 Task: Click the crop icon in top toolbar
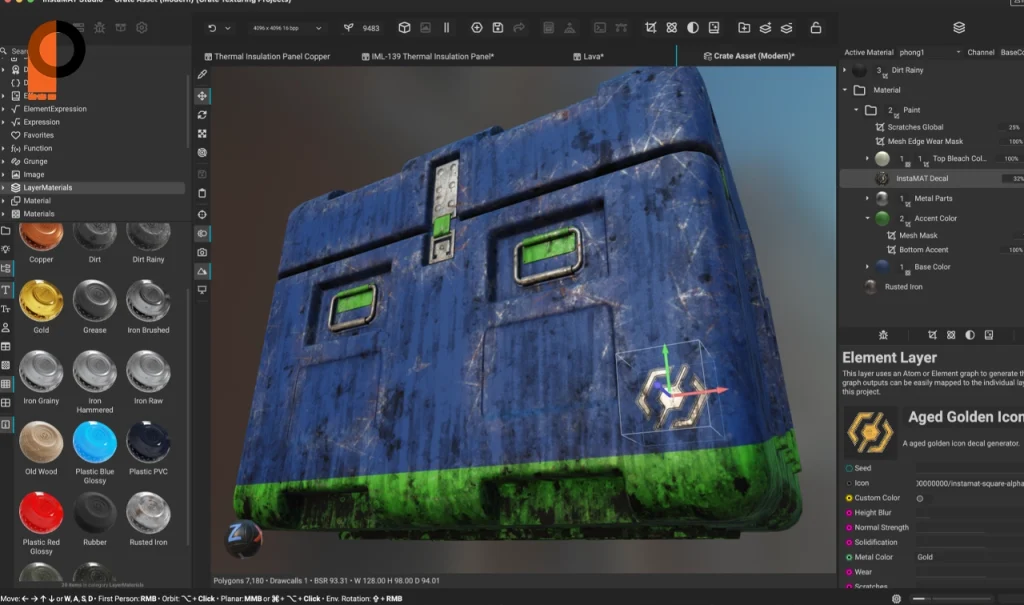click(651, 28)
